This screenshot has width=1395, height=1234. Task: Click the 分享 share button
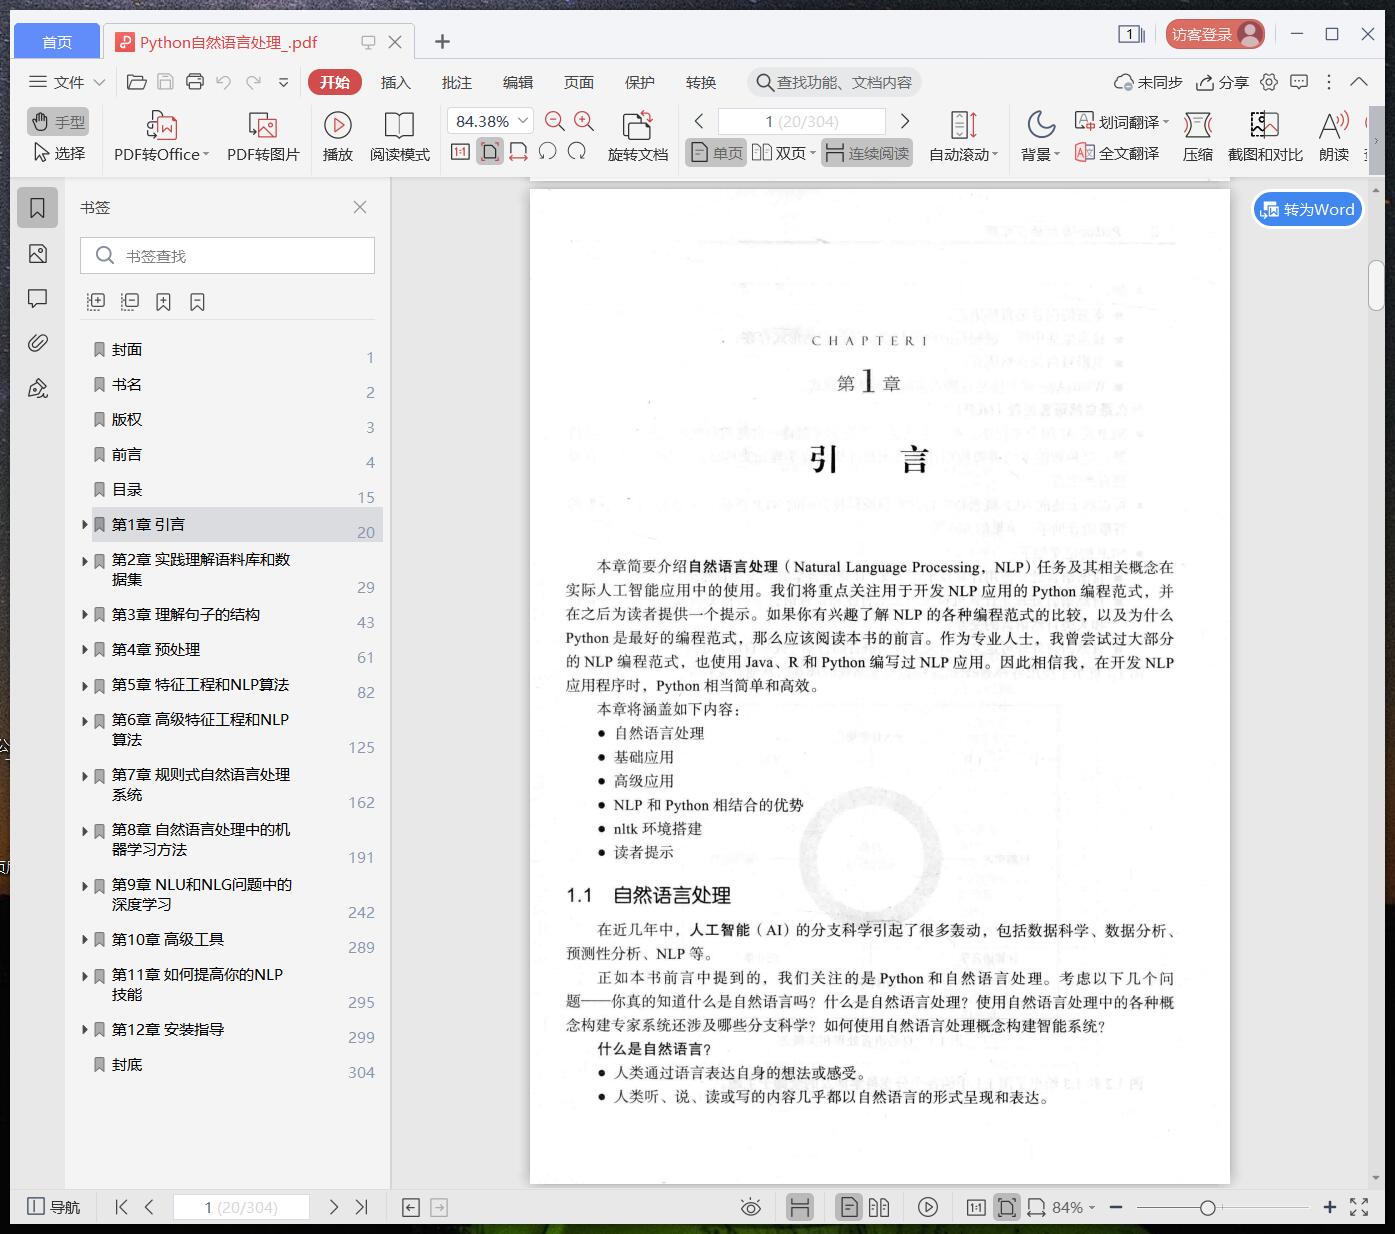point(1223,82)
